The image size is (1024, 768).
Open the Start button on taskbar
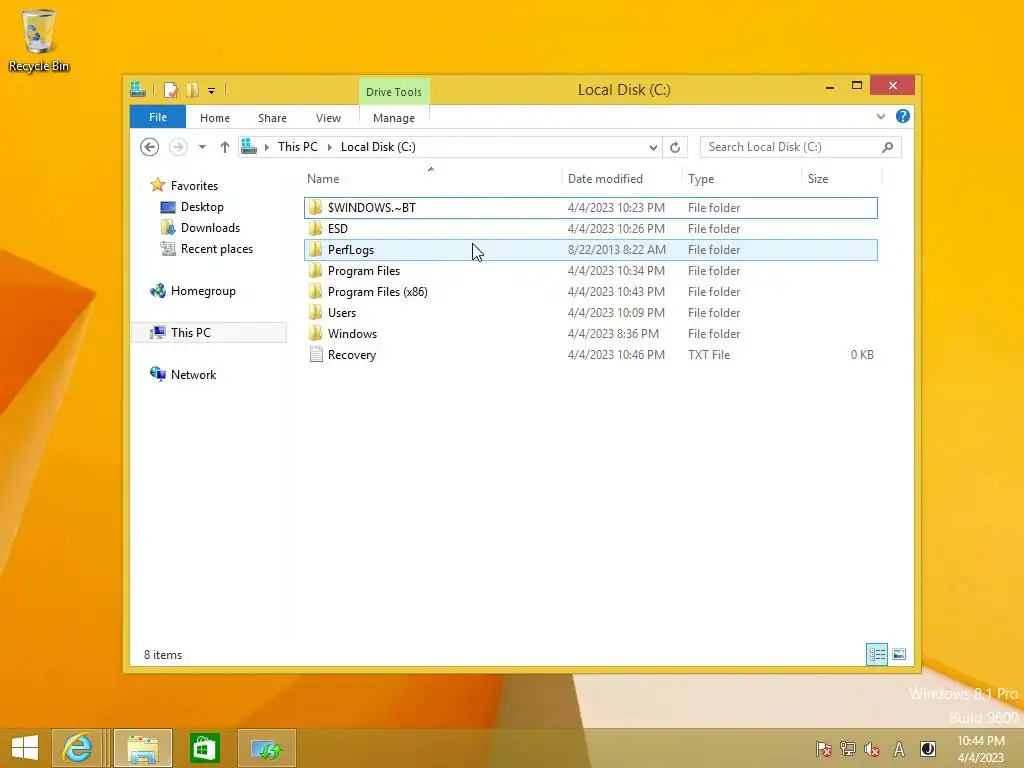[25, 748]
